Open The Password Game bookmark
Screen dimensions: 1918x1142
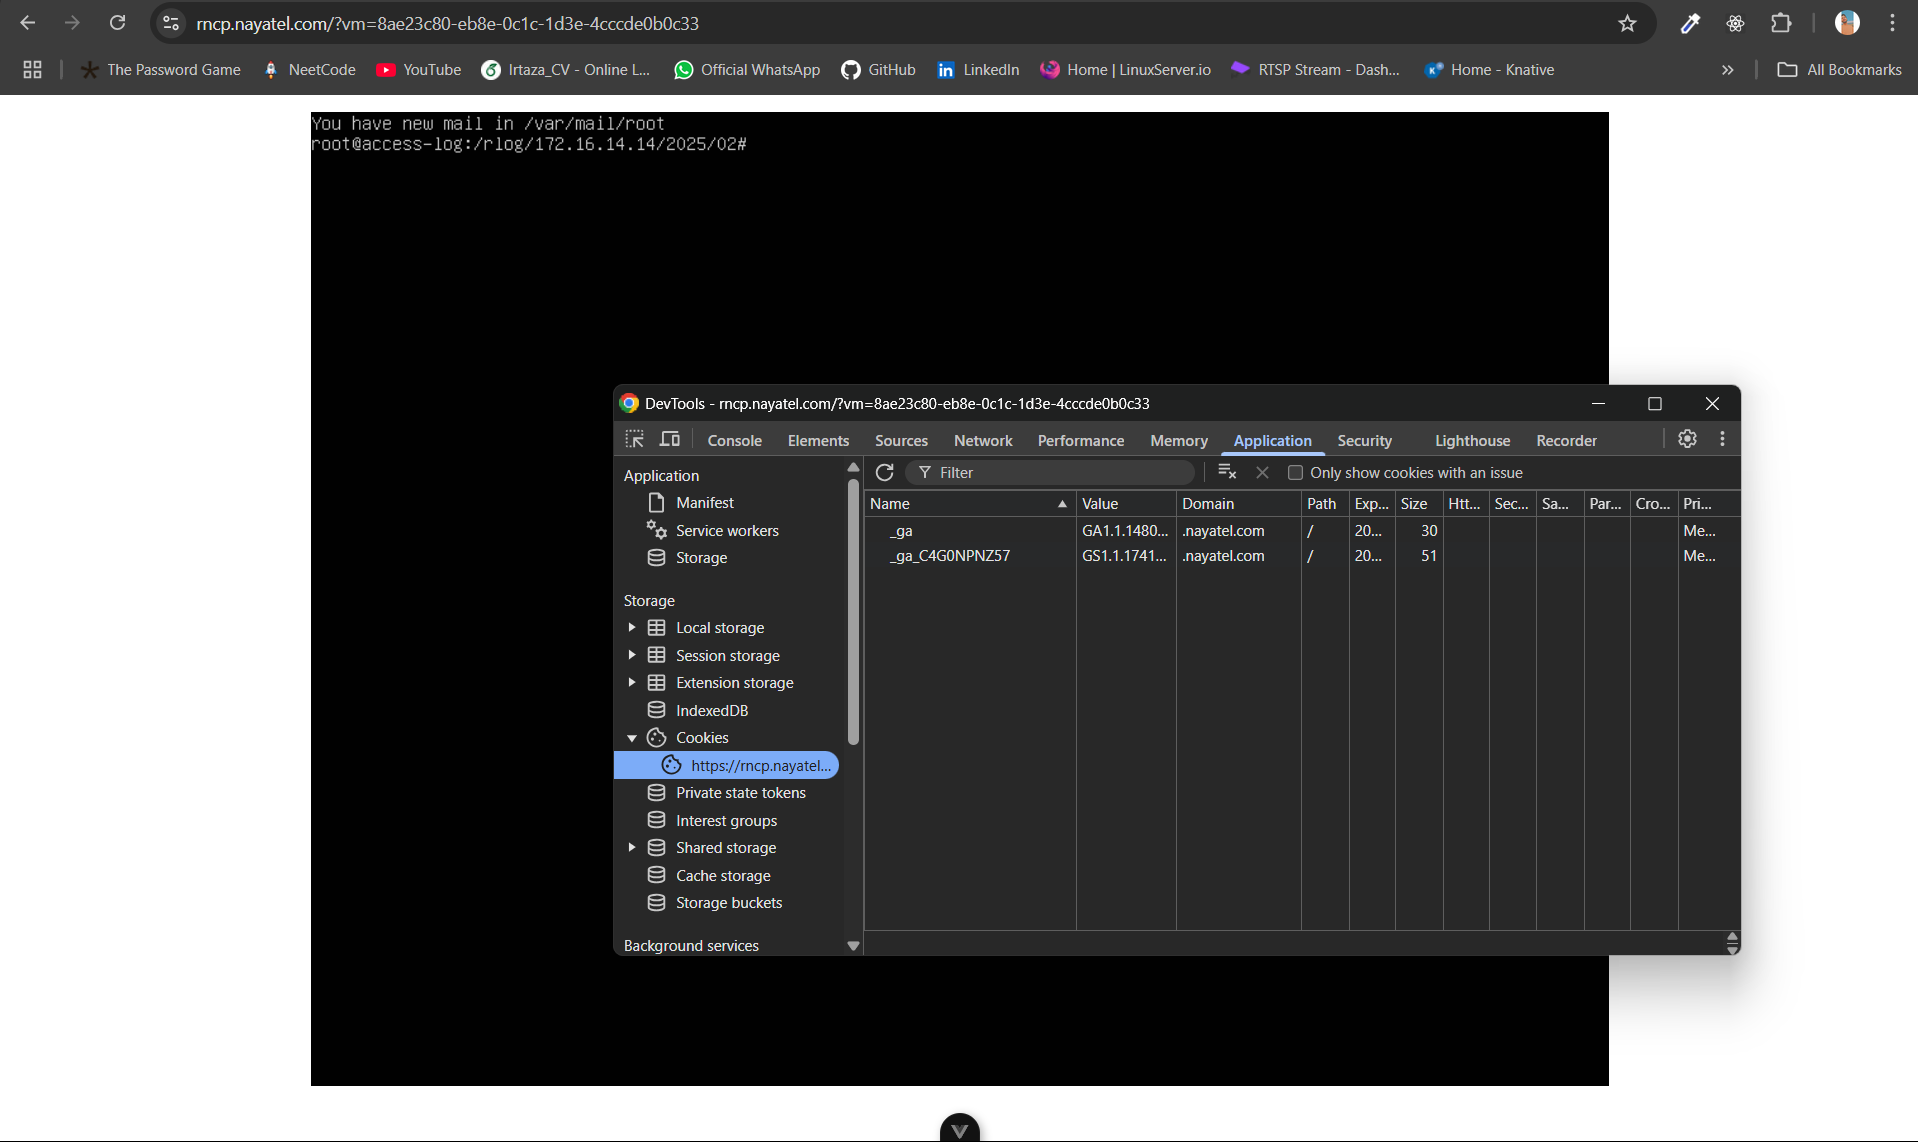click(161, 69)
